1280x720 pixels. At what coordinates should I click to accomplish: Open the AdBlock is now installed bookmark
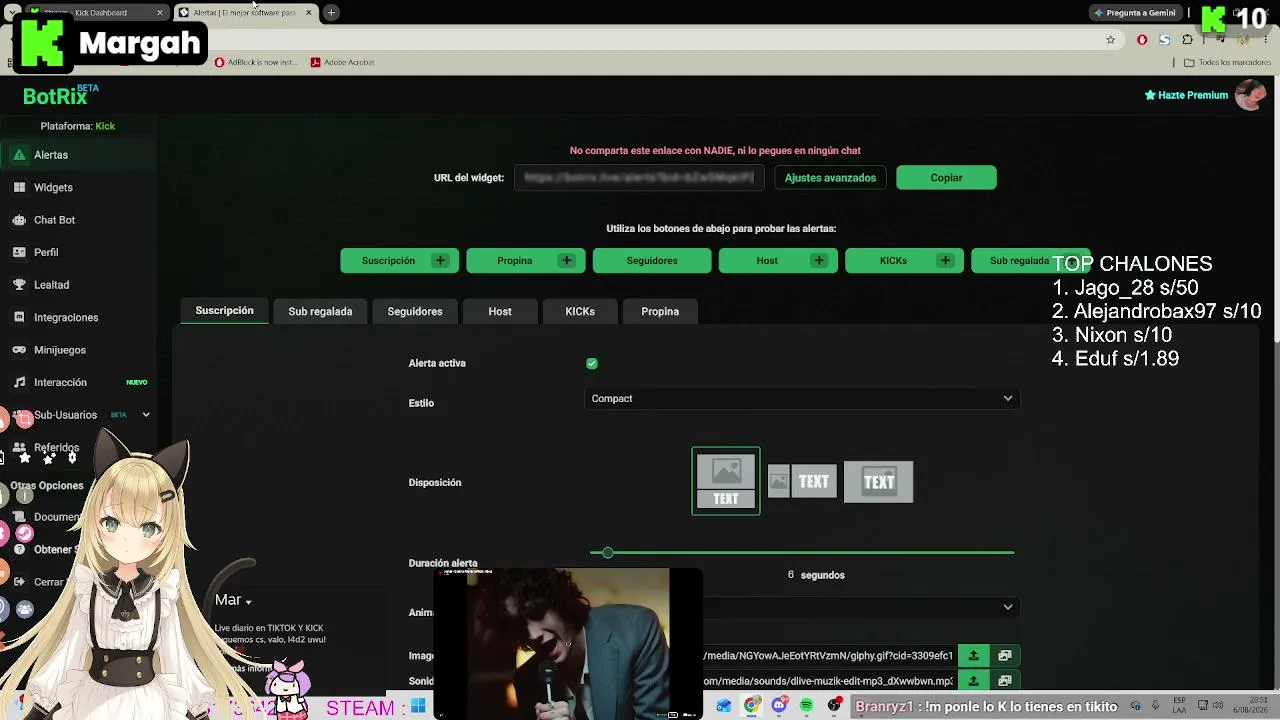point(256,62)
